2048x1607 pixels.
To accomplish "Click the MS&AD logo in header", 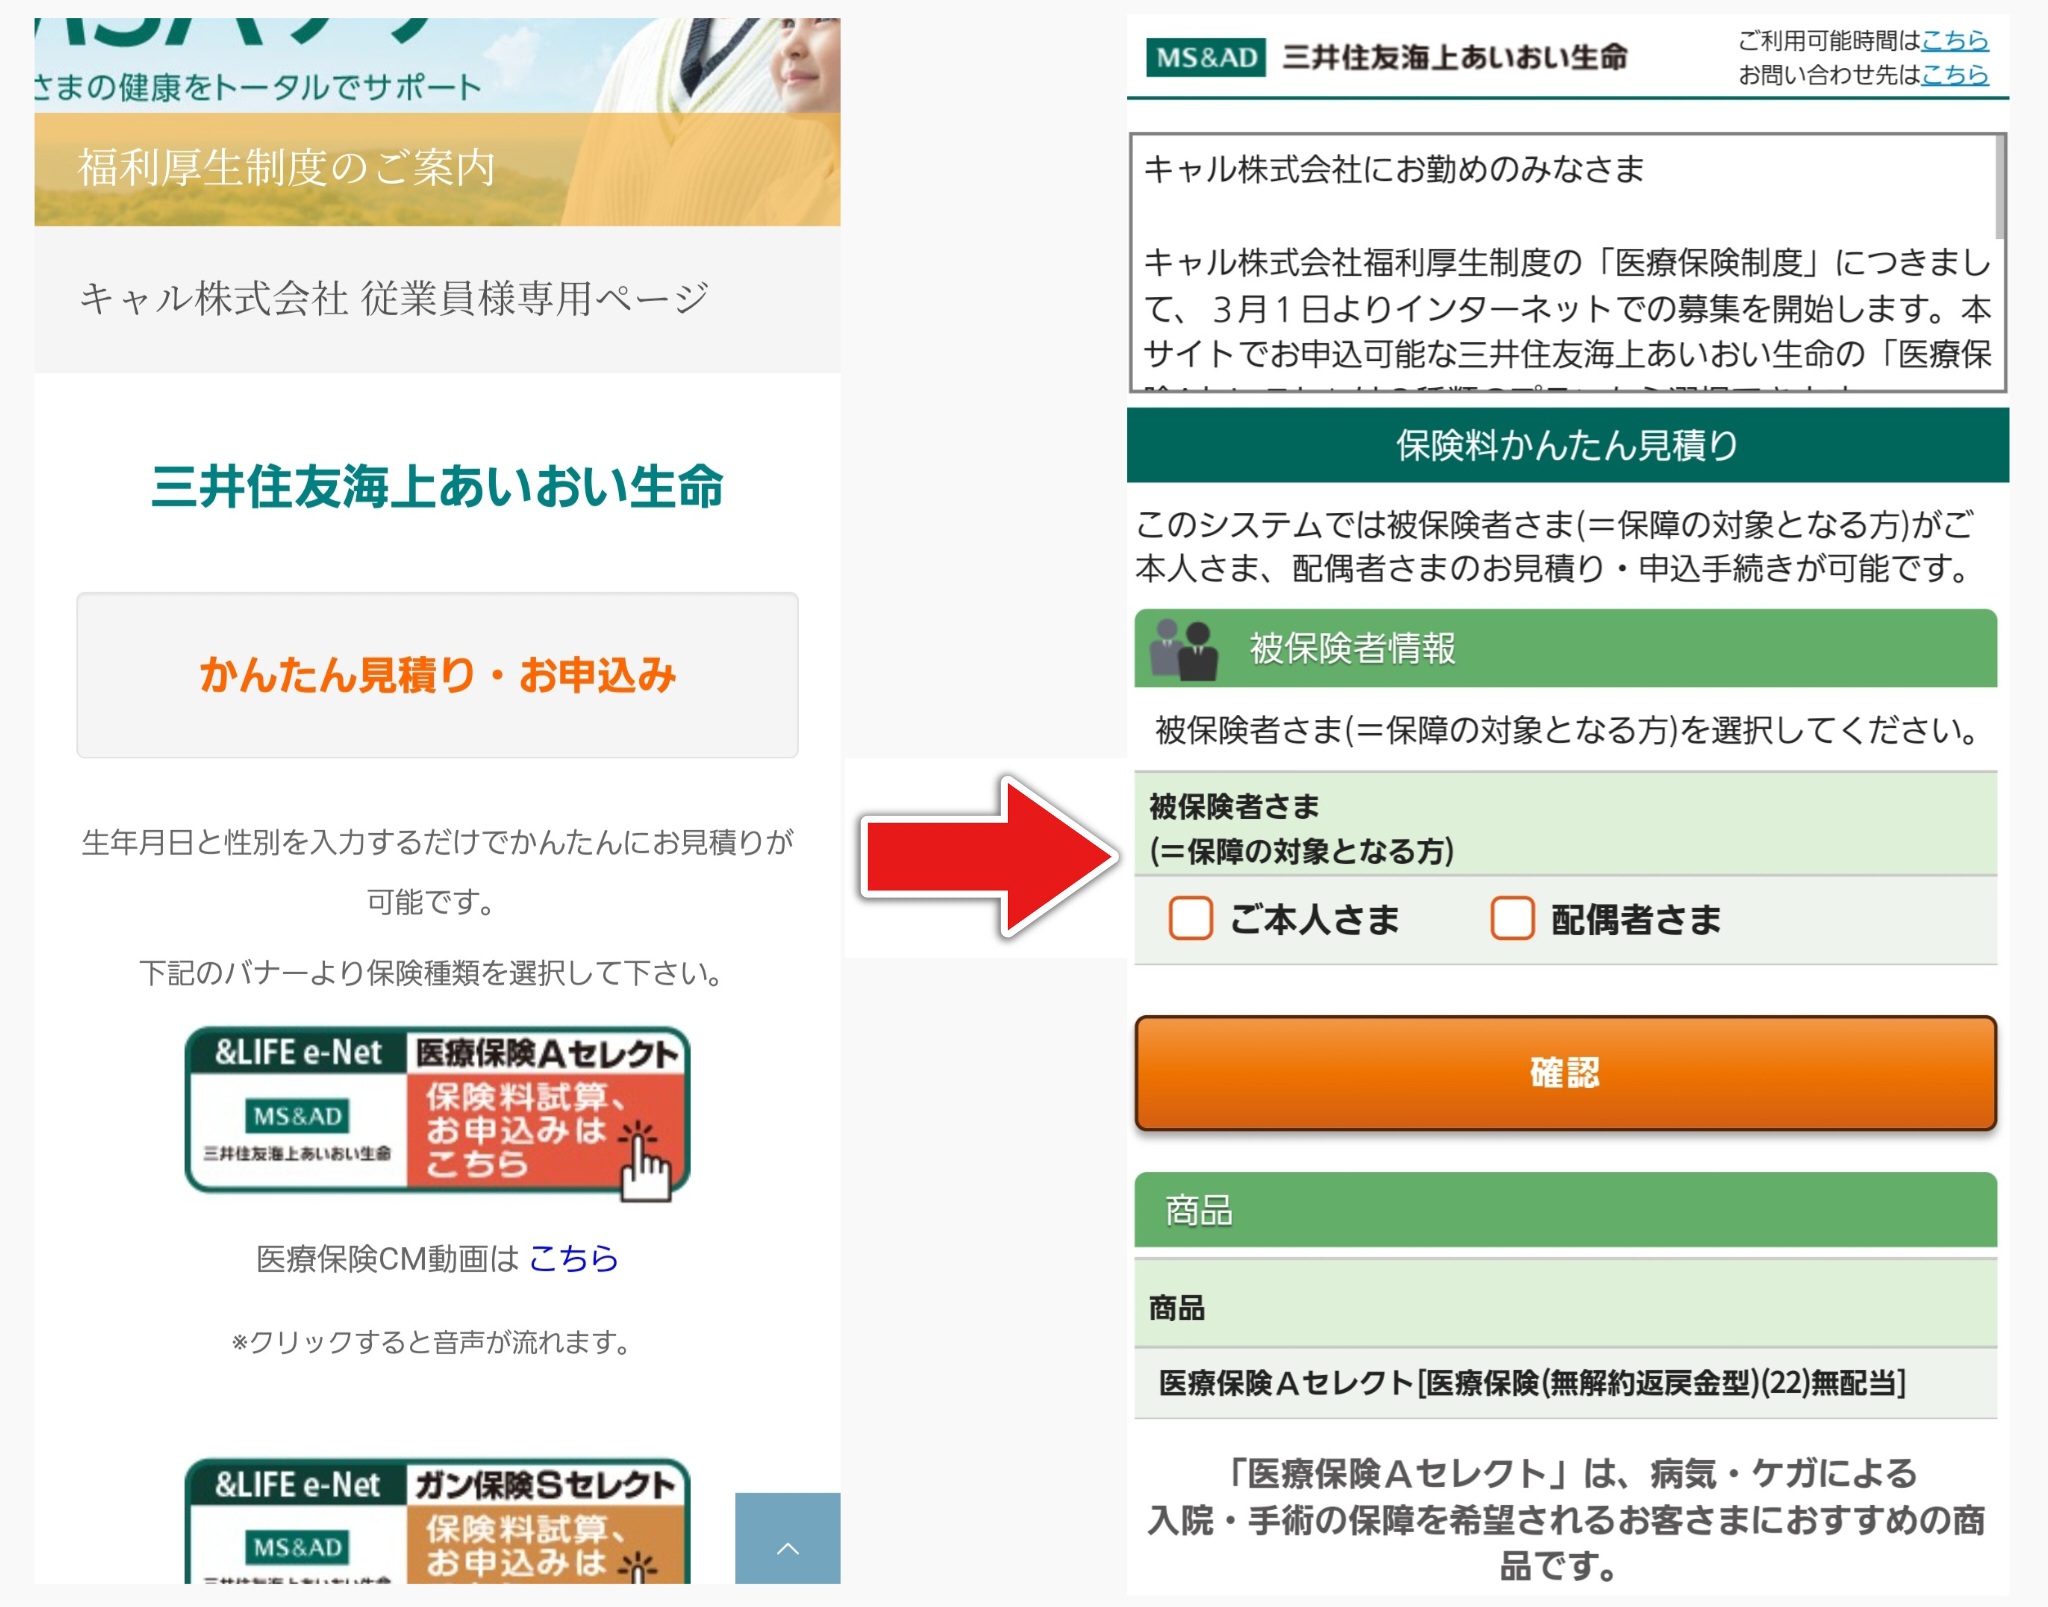I will 1206,57.
